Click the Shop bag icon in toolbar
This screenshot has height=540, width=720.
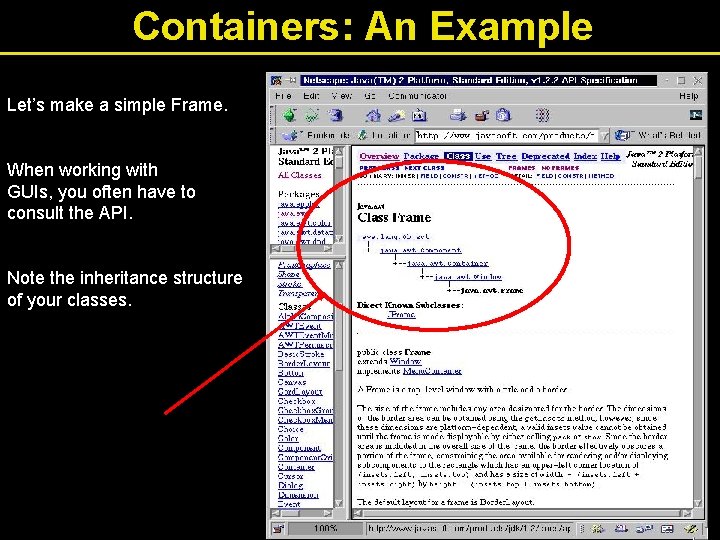coord(503,115)
